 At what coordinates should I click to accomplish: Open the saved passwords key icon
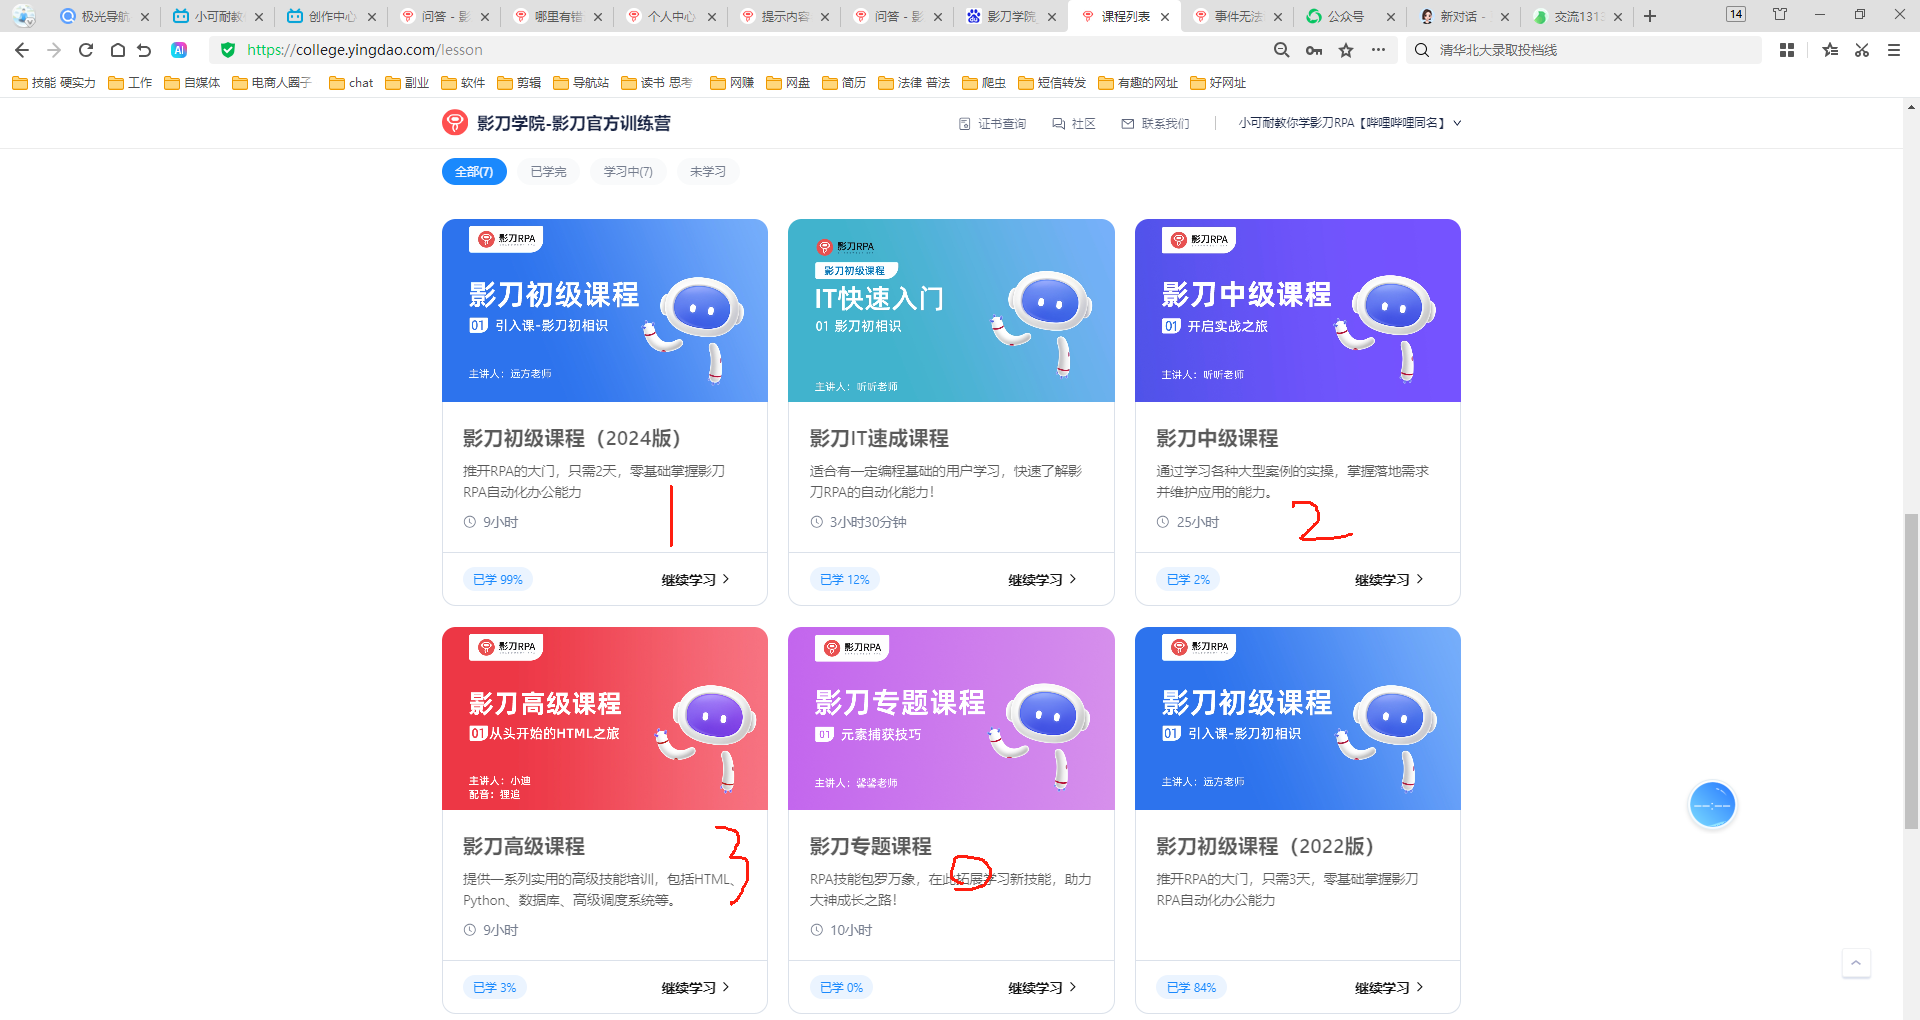(x=1314, y=50)
